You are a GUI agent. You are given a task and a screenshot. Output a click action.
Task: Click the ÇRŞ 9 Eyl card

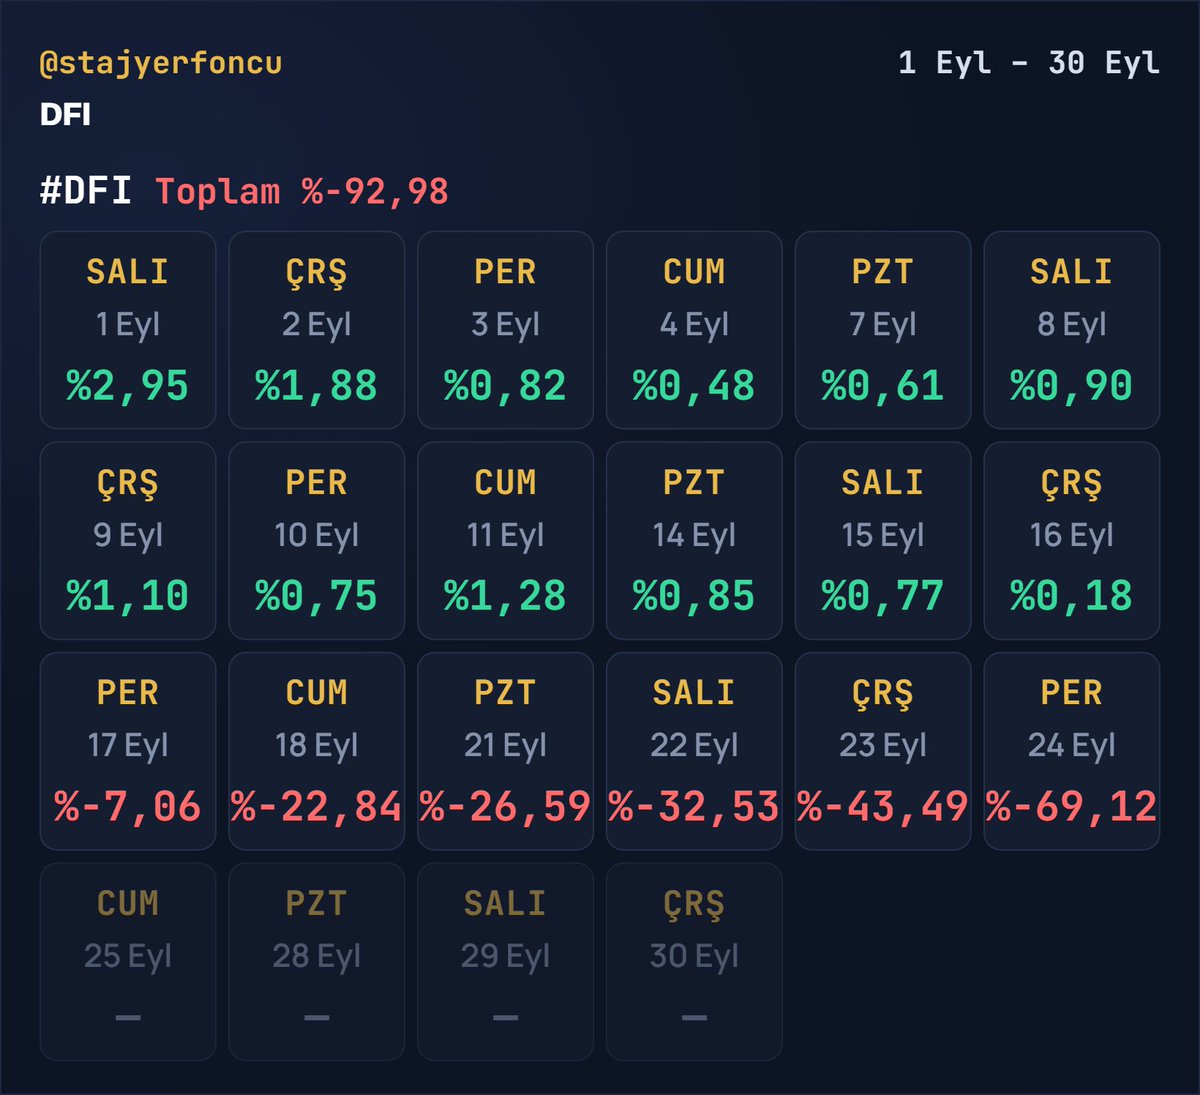point(128,541)
